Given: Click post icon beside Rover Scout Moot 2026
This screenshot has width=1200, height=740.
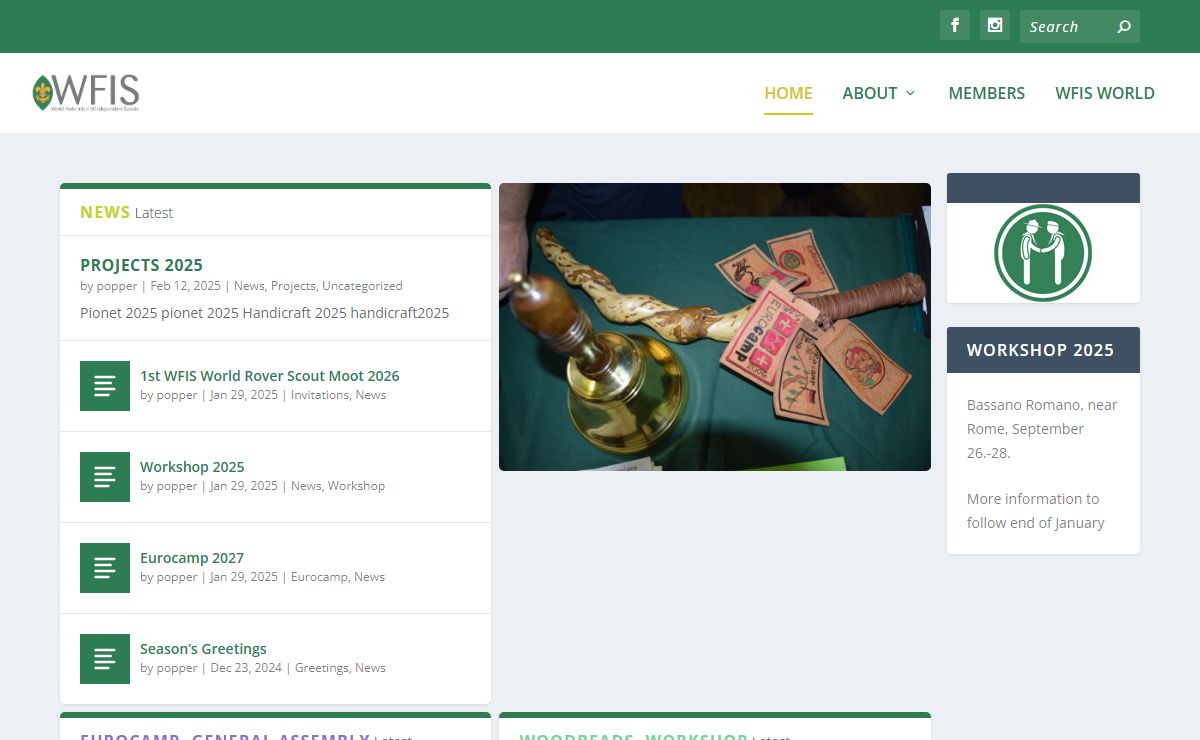Looking at the screenshot, I should coord(105,386).
